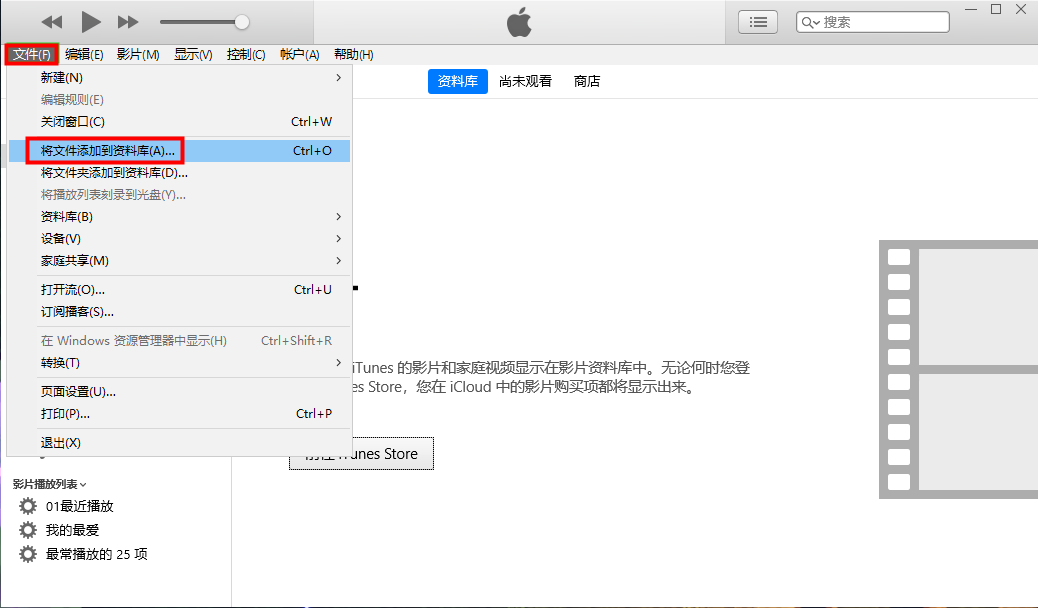Select 页面设置(U)... menu entry

click(179, 391)
